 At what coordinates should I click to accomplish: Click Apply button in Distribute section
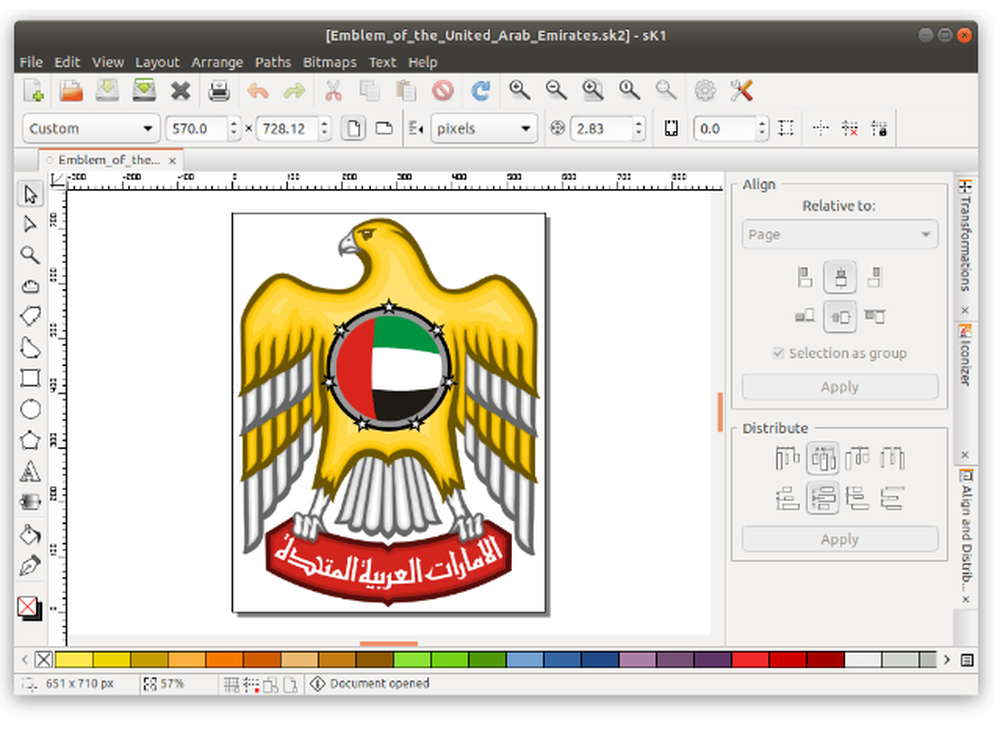coord(839,540)
